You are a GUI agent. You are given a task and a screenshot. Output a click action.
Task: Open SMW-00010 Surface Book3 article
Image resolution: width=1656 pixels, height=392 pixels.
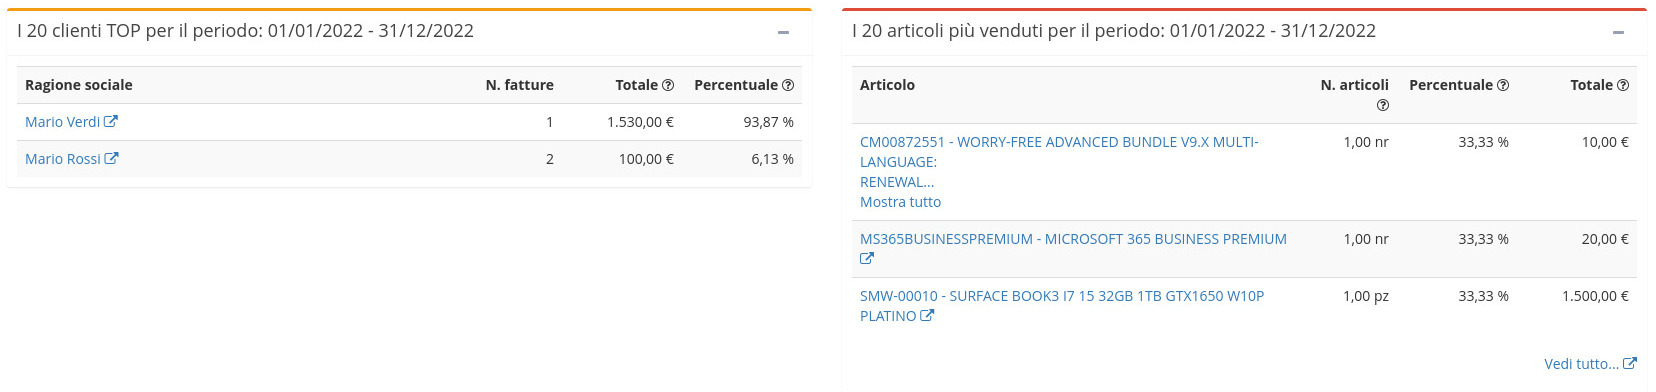[1062, 306]
